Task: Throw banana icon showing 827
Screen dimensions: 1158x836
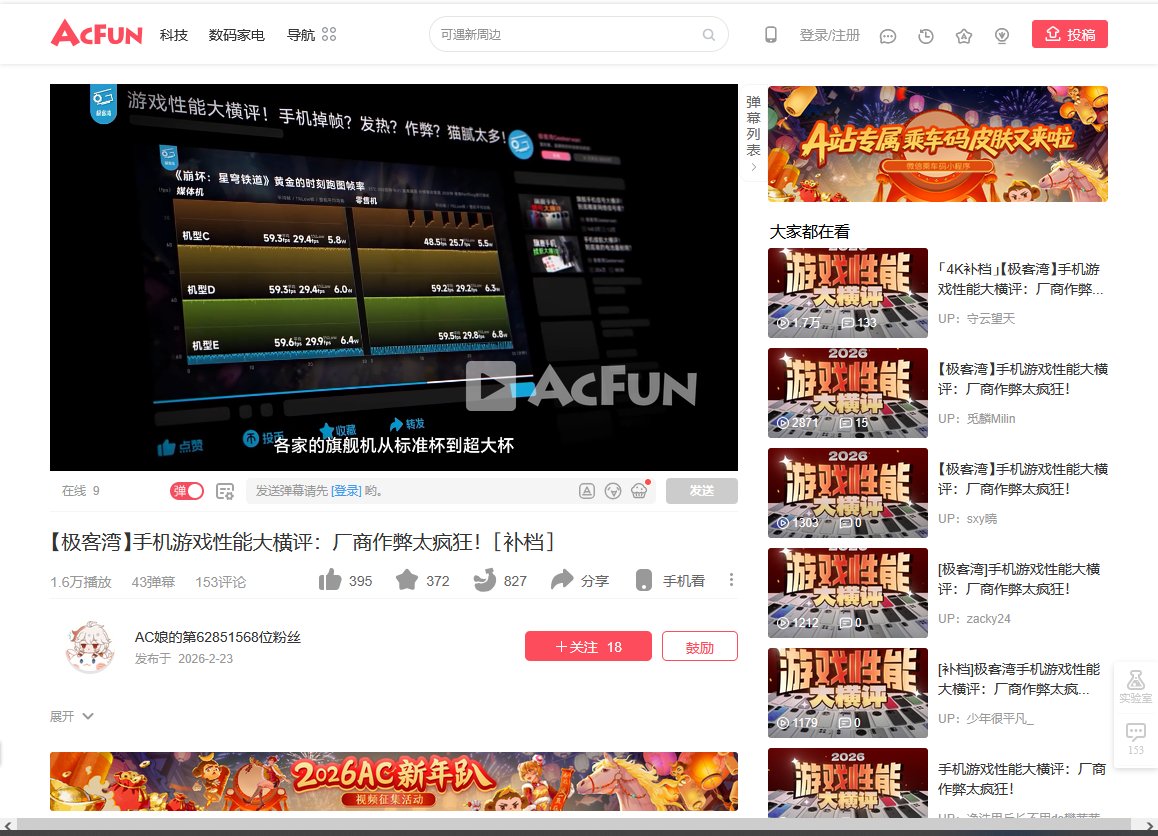Action: coord(484,580)
